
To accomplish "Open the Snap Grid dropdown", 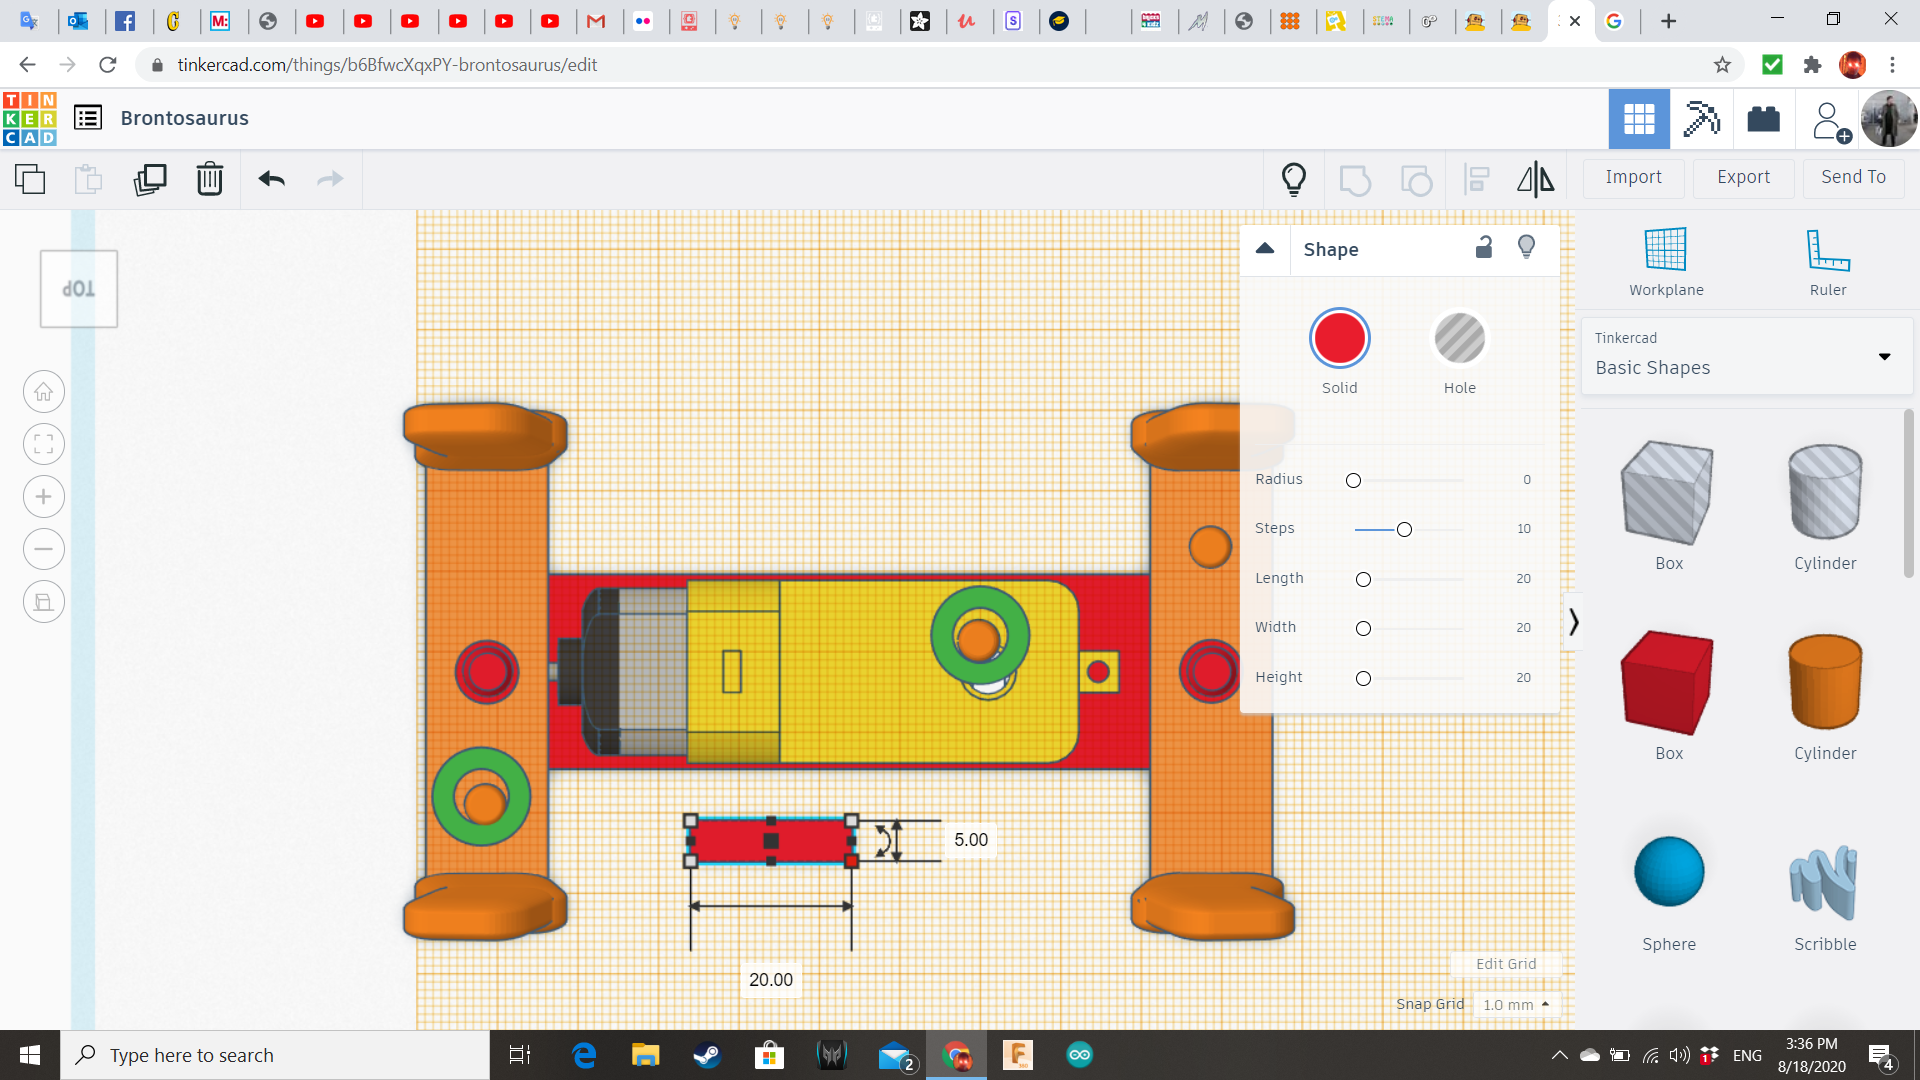I will [1516, 1004].
